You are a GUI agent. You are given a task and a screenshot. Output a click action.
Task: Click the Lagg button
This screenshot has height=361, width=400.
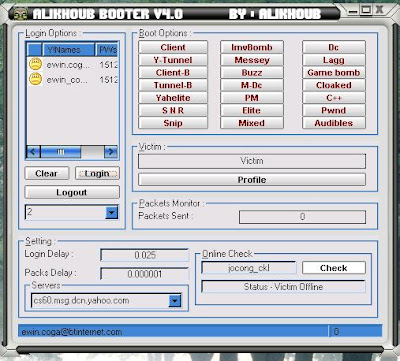tap(334, 60)
